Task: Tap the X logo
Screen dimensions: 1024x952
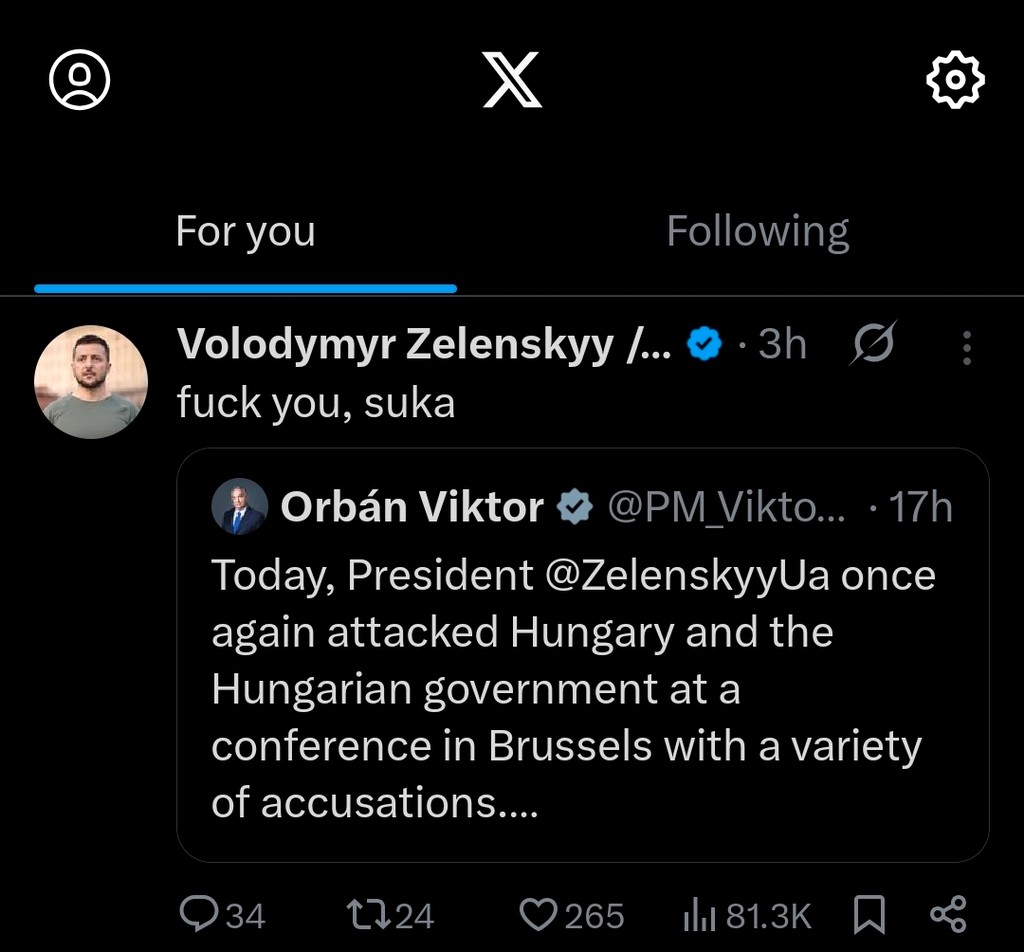Action: click(512, 80)
